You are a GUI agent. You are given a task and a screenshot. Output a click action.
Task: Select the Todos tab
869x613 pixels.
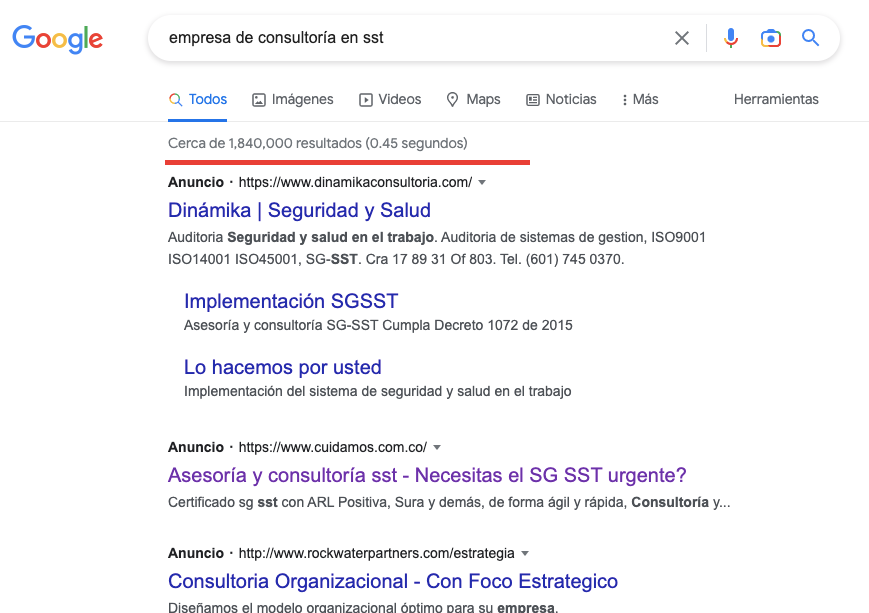point(197,99)
